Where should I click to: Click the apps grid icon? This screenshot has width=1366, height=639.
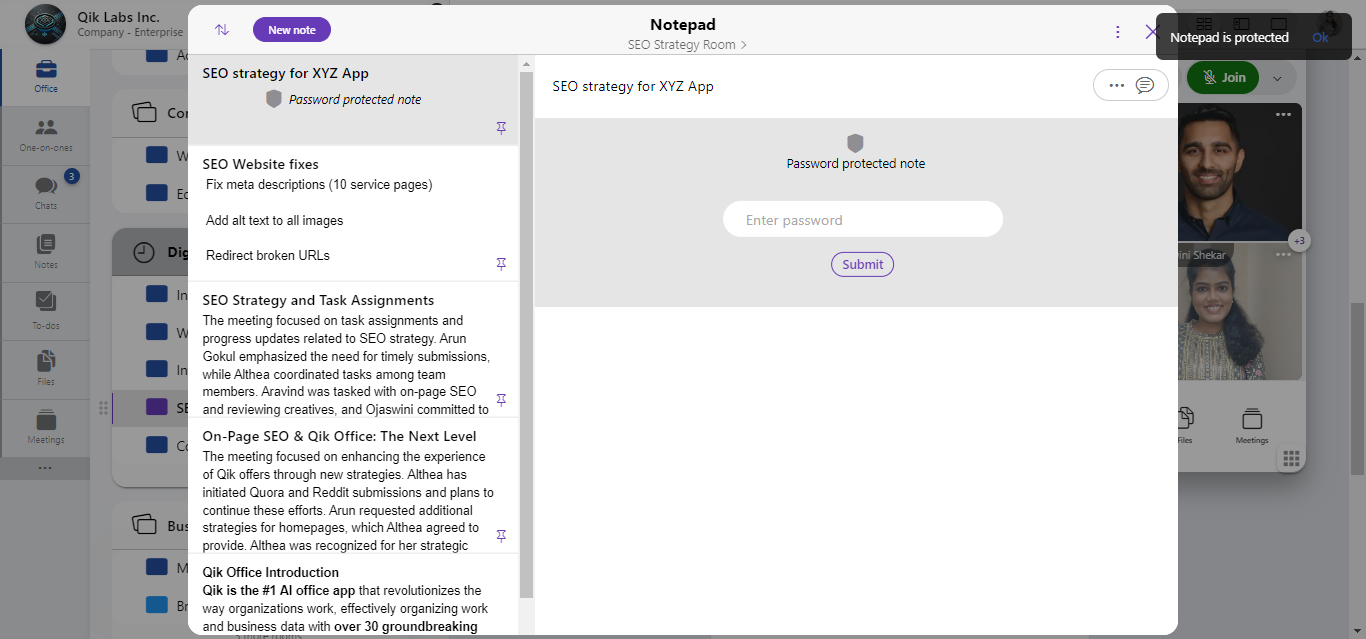pos(1291,459)
